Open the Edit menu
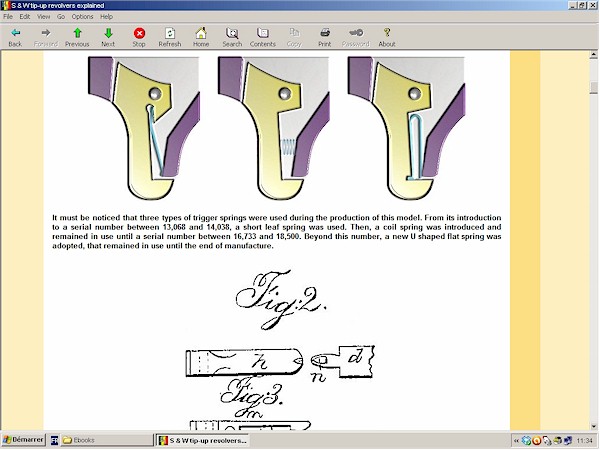600x450 pixels. pos(25,16)
